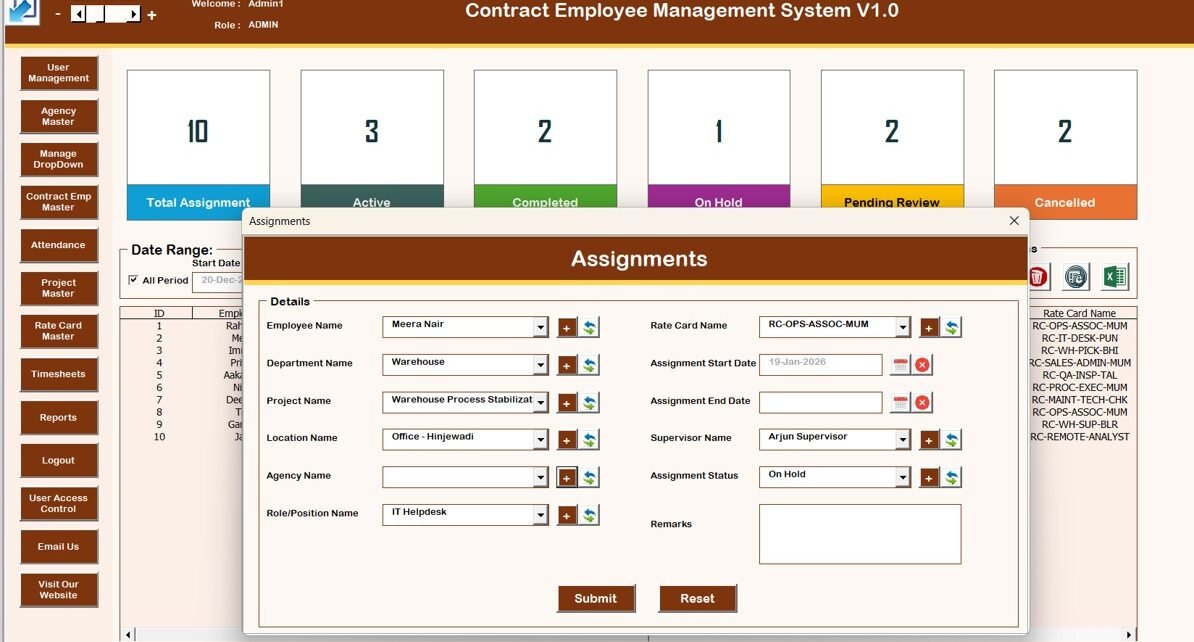The image size is (1194, 642).
Task: Click the red trash delete icon
Action: 1038,277
